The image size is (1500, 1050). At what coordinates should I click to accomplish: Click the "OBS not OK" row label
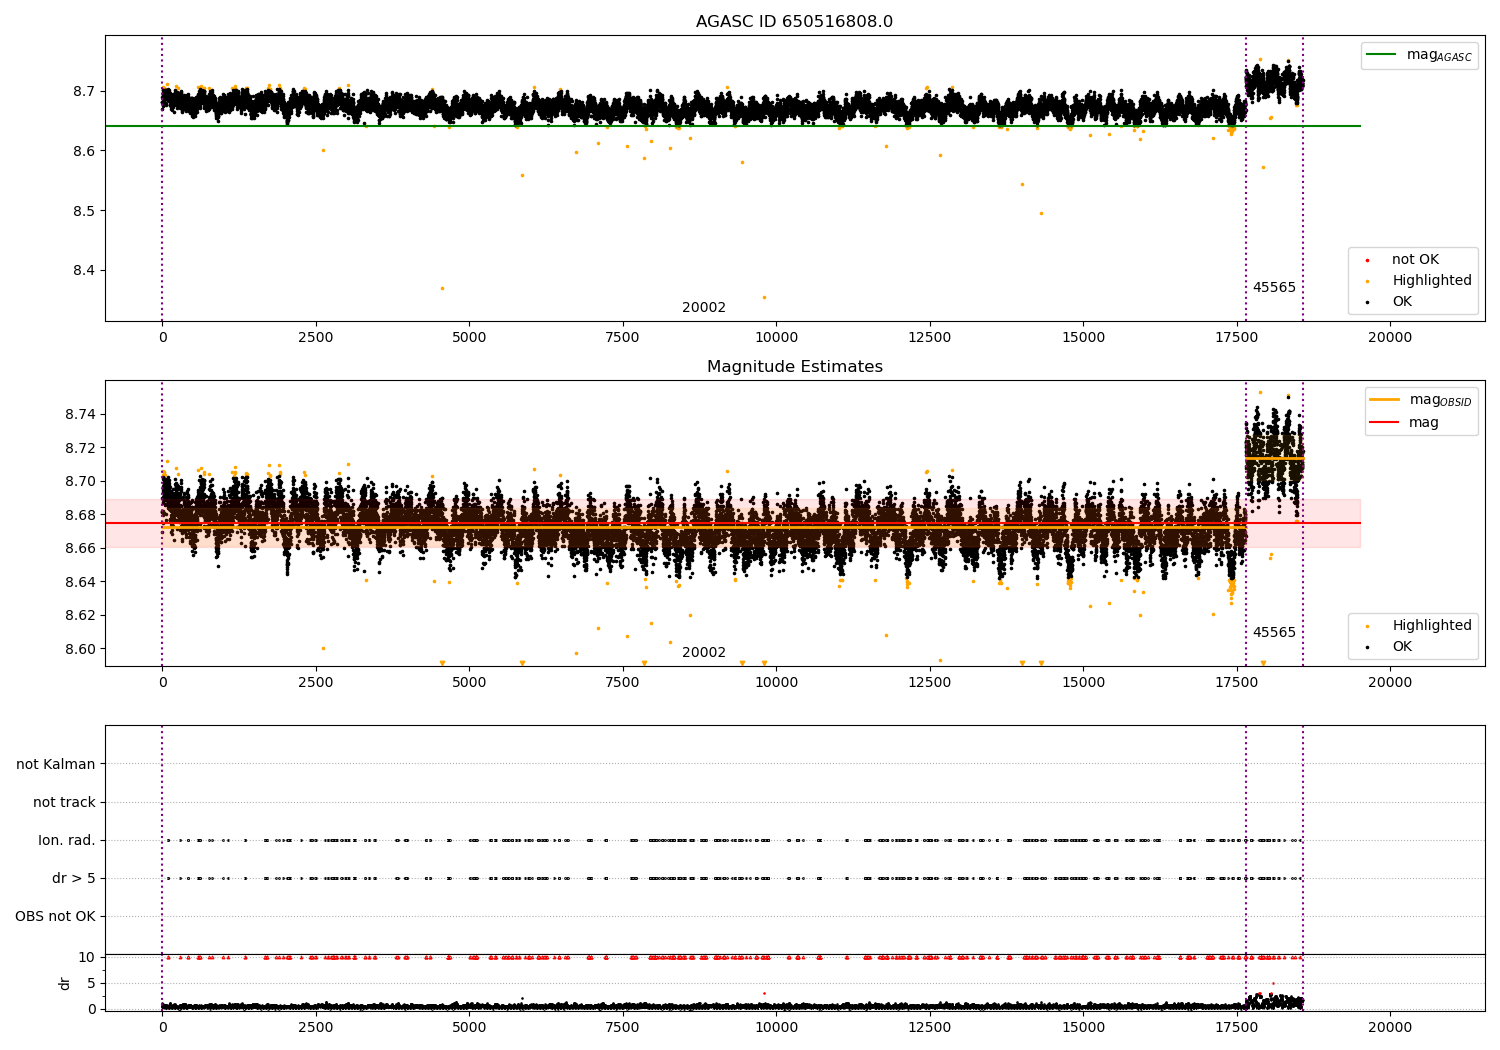(x=55, y=917)
